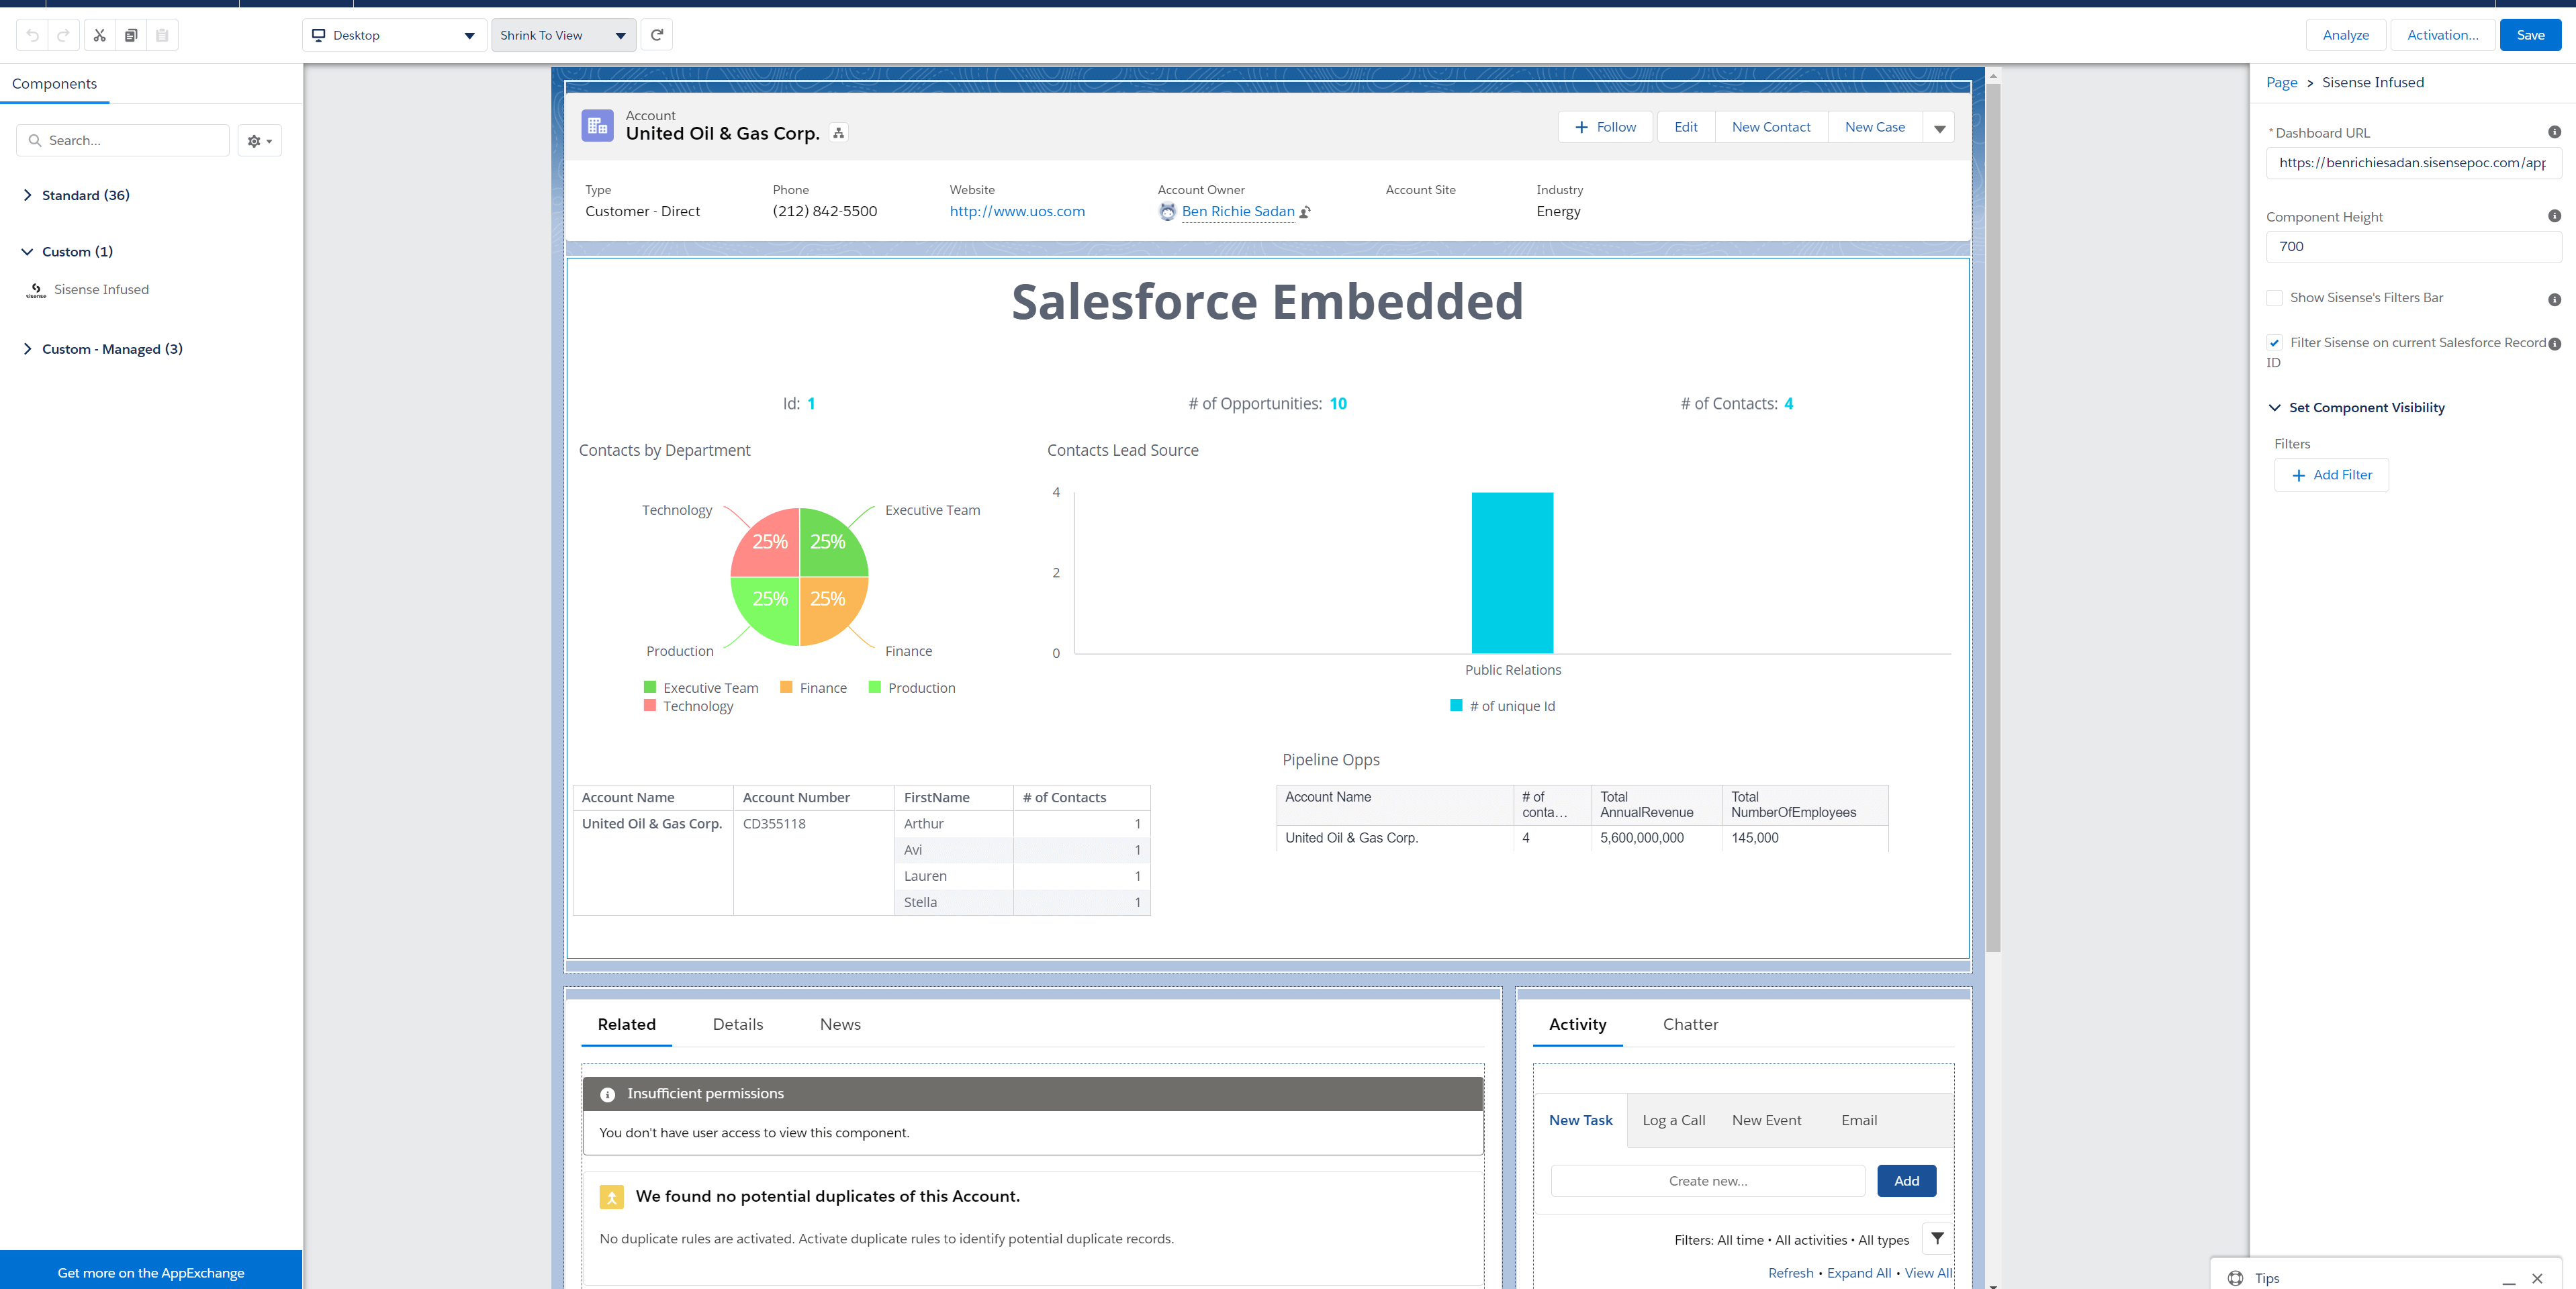Open the Shrink To View dropdown

pyautogui.click(x=563, y=35)
